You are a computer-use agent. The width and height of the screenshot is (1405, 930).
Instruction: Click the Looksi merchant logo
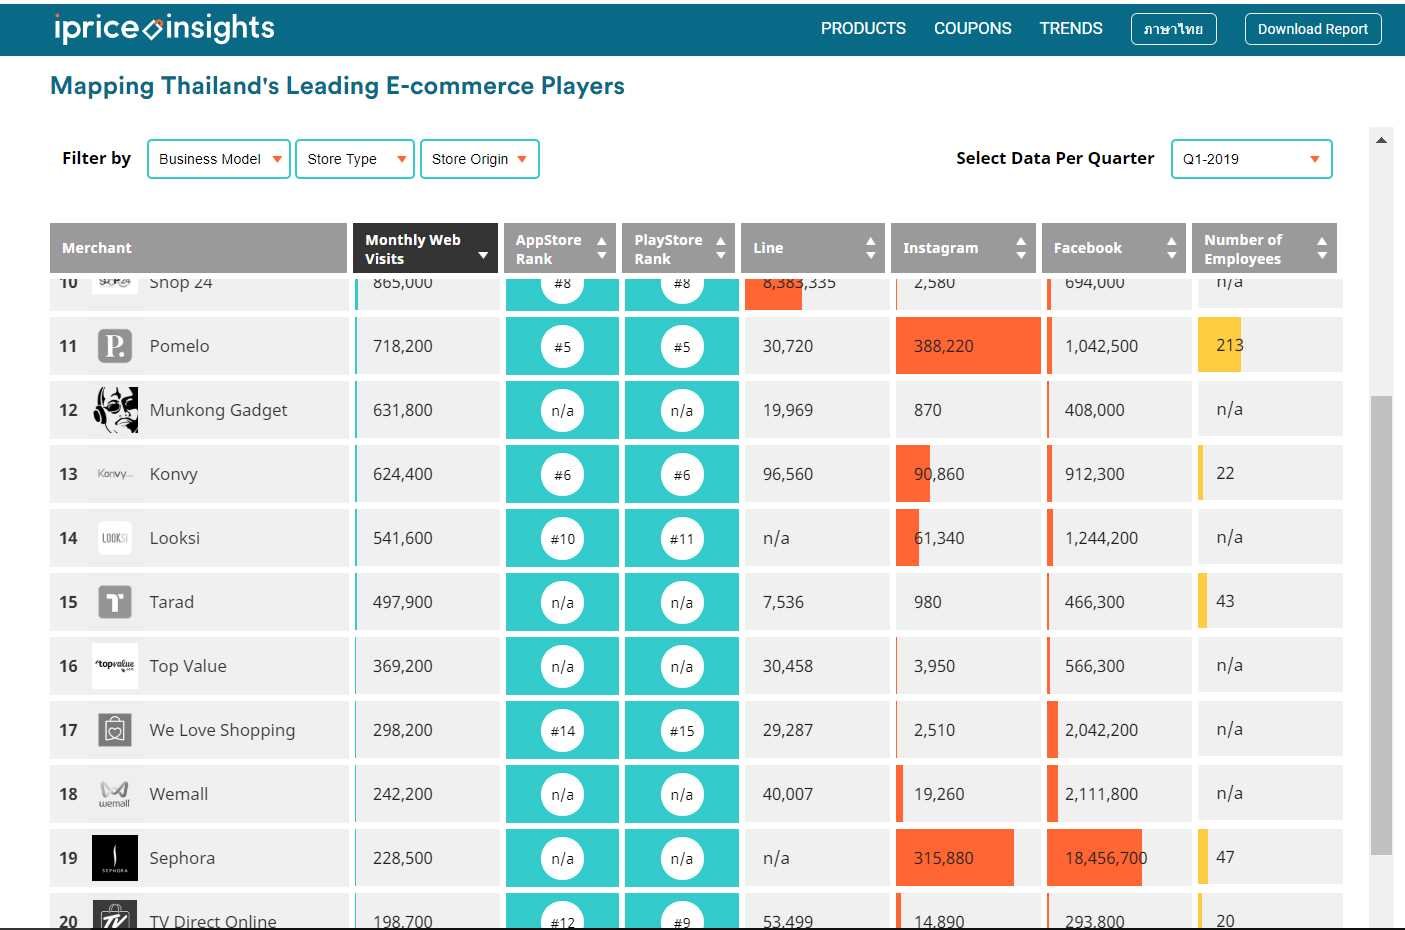(x=115, y=538)
